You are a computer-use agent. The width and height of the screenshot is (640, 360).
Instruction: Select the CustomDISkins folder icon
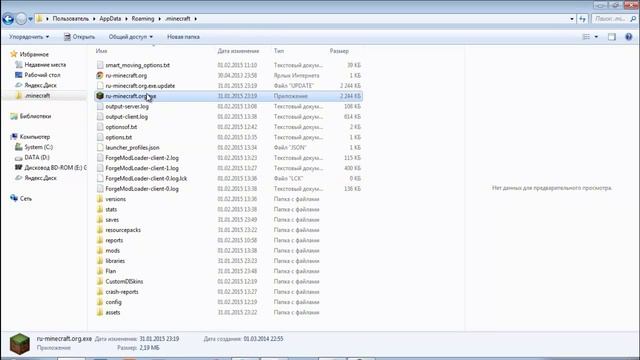(x=100, y=281)
